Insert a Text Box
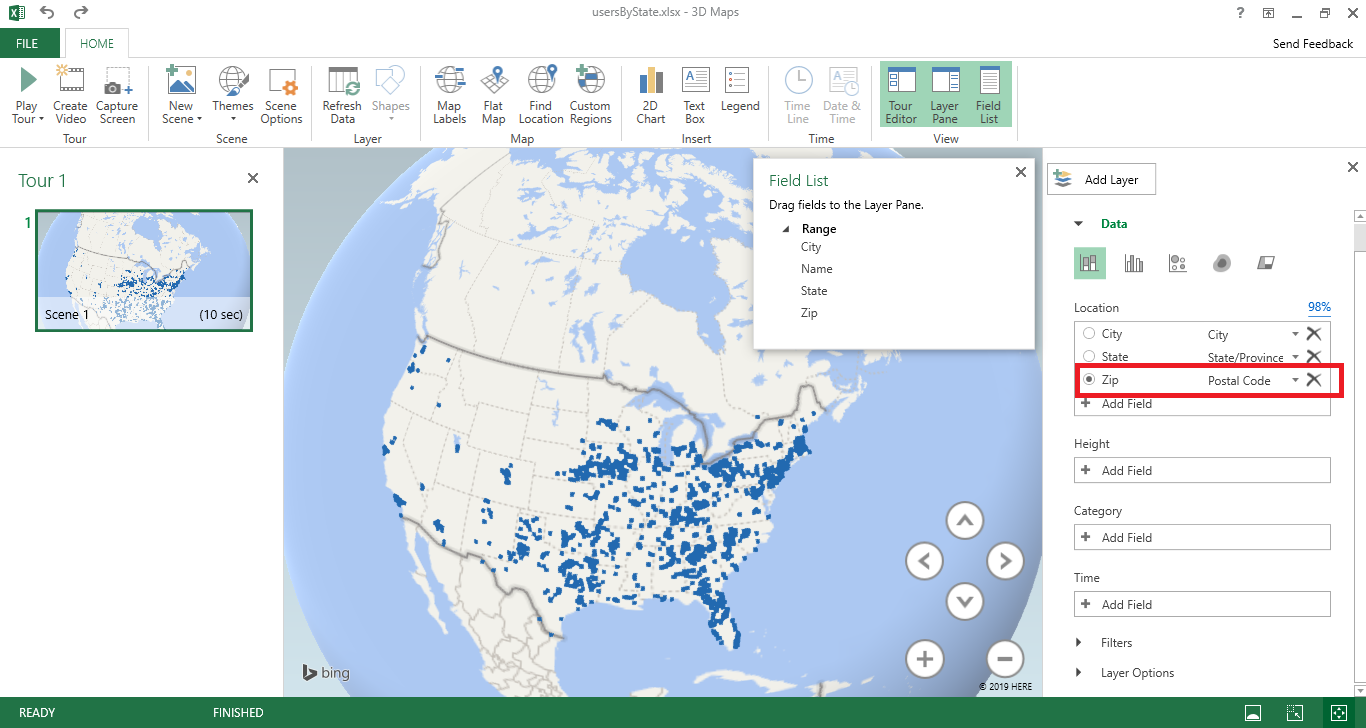 (695, 95)
